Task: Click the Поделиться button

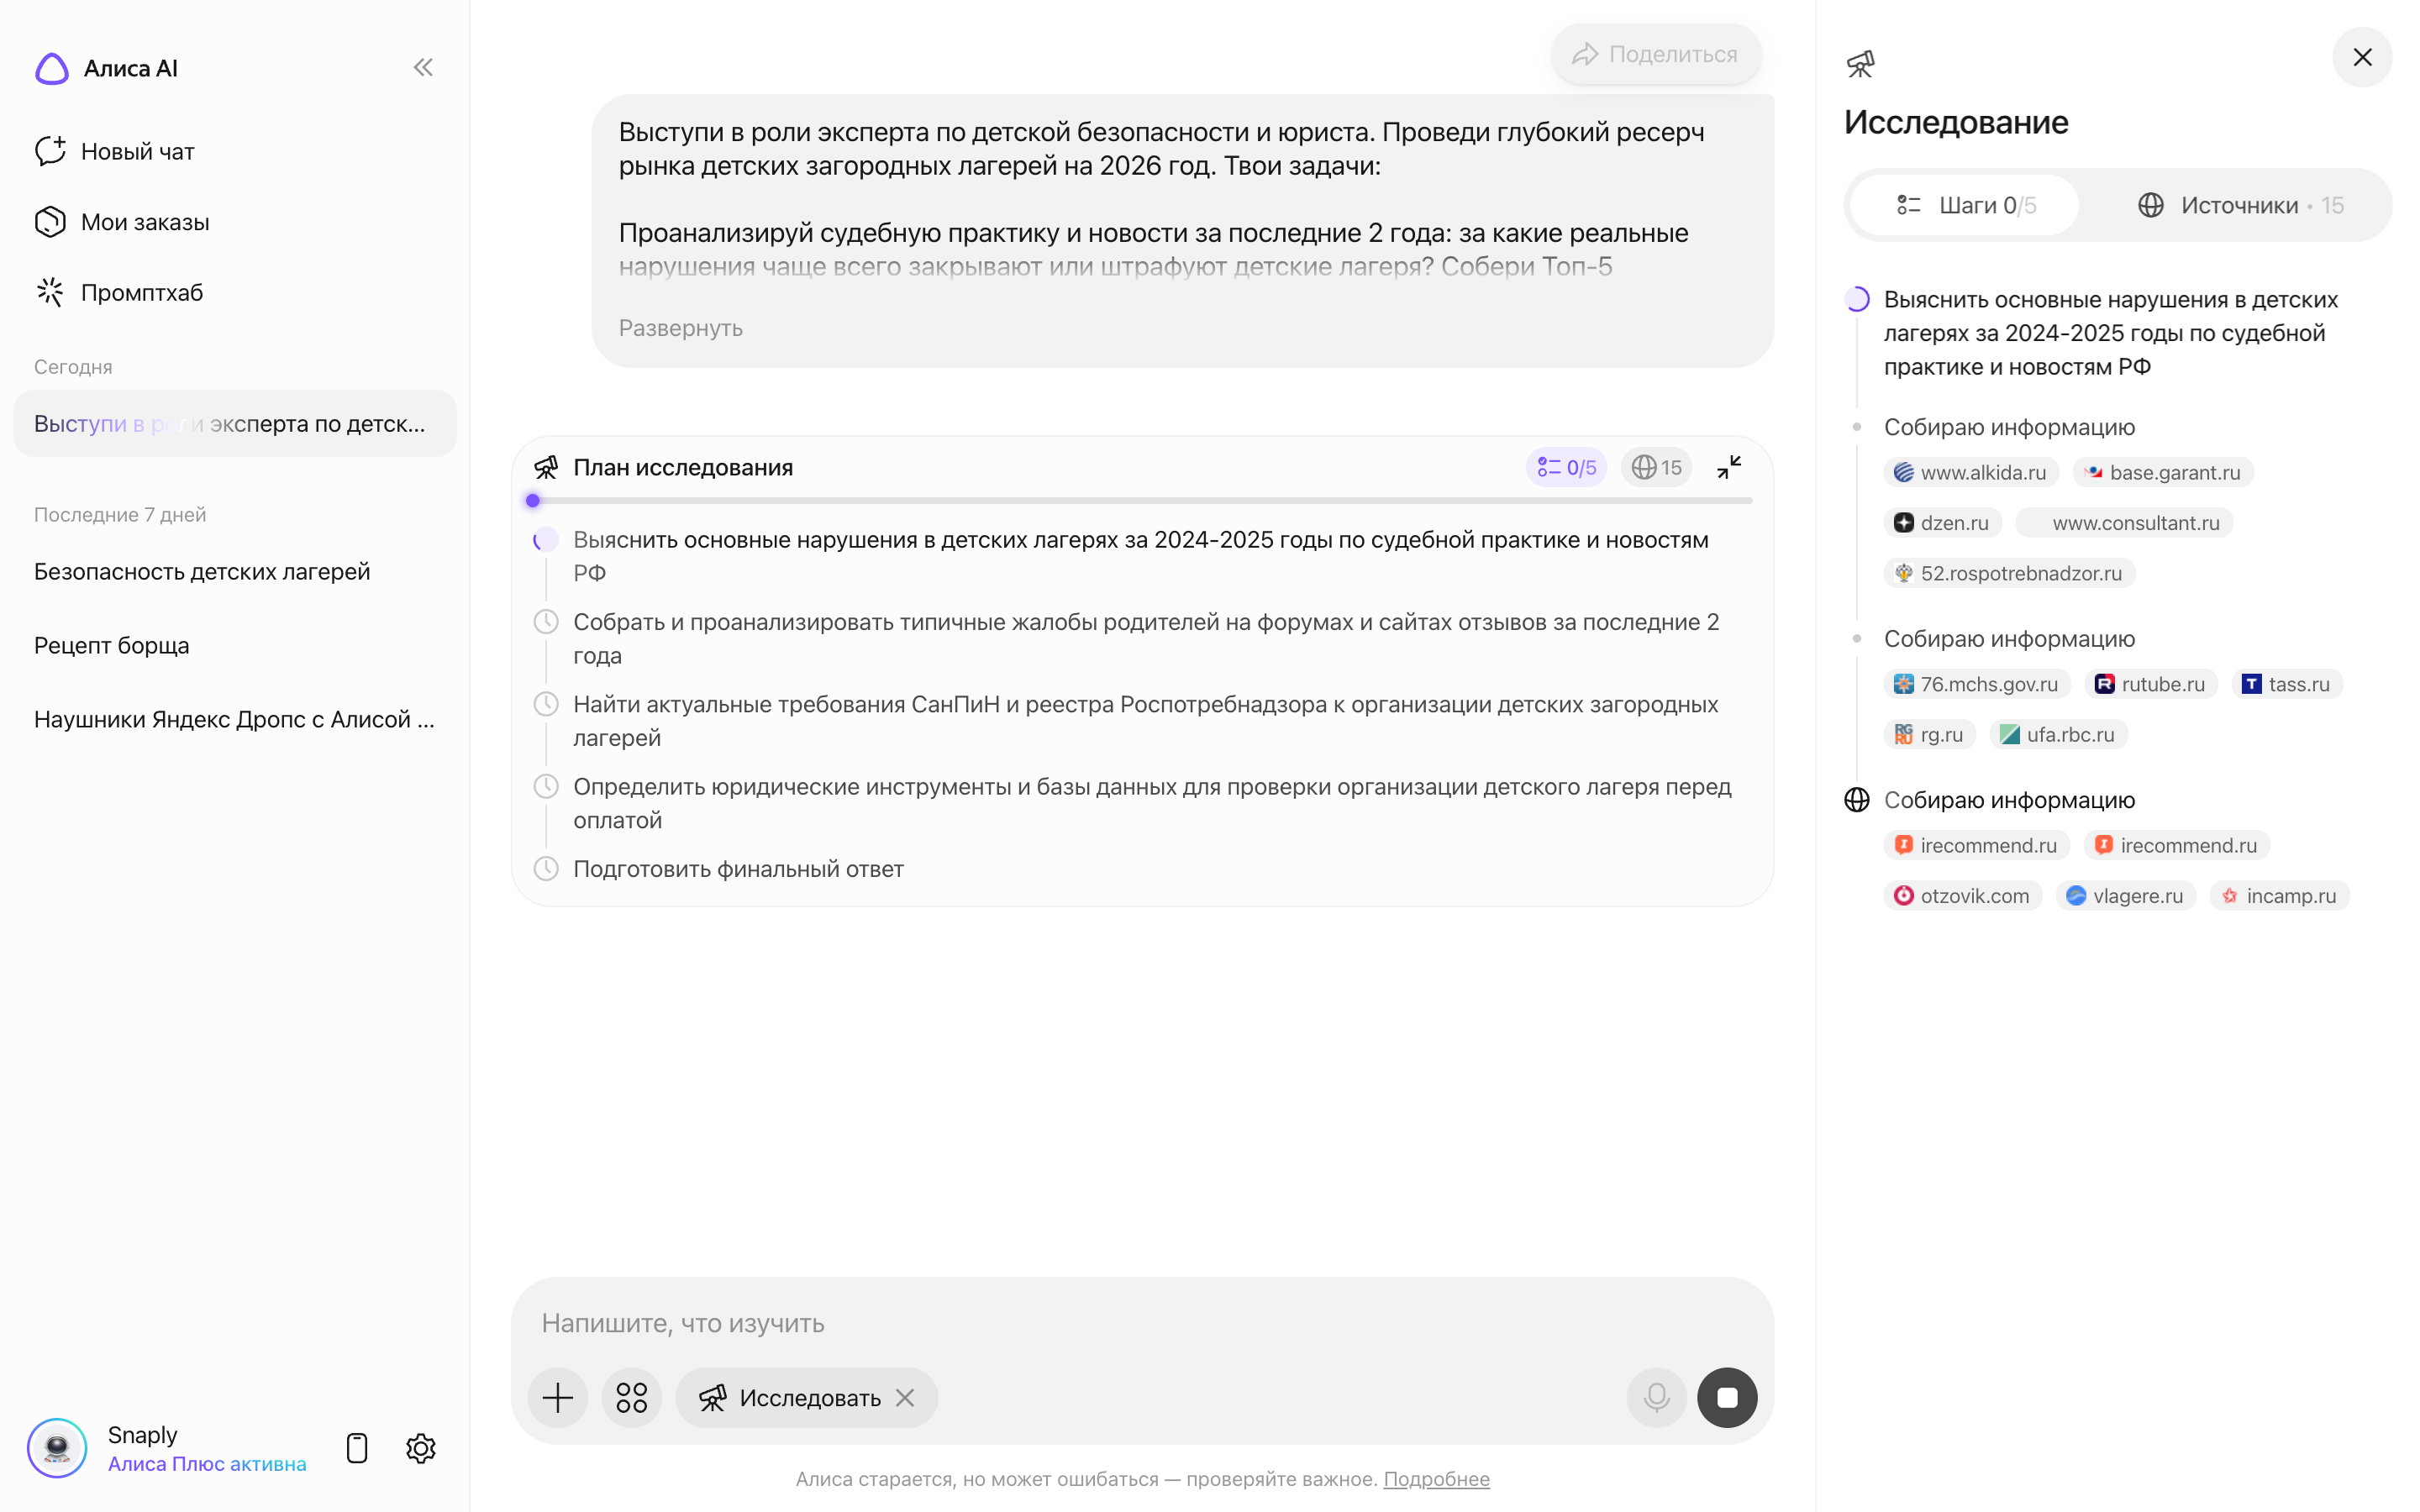Action: click(x=1656, y=54)
